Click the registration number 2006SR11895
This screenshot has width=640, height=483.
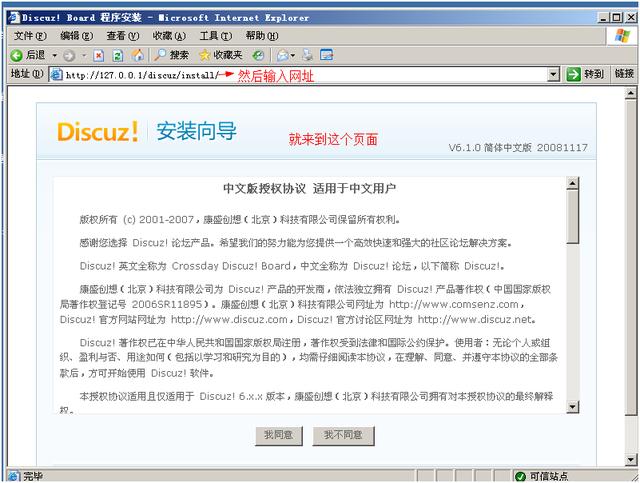click(167, 305)
